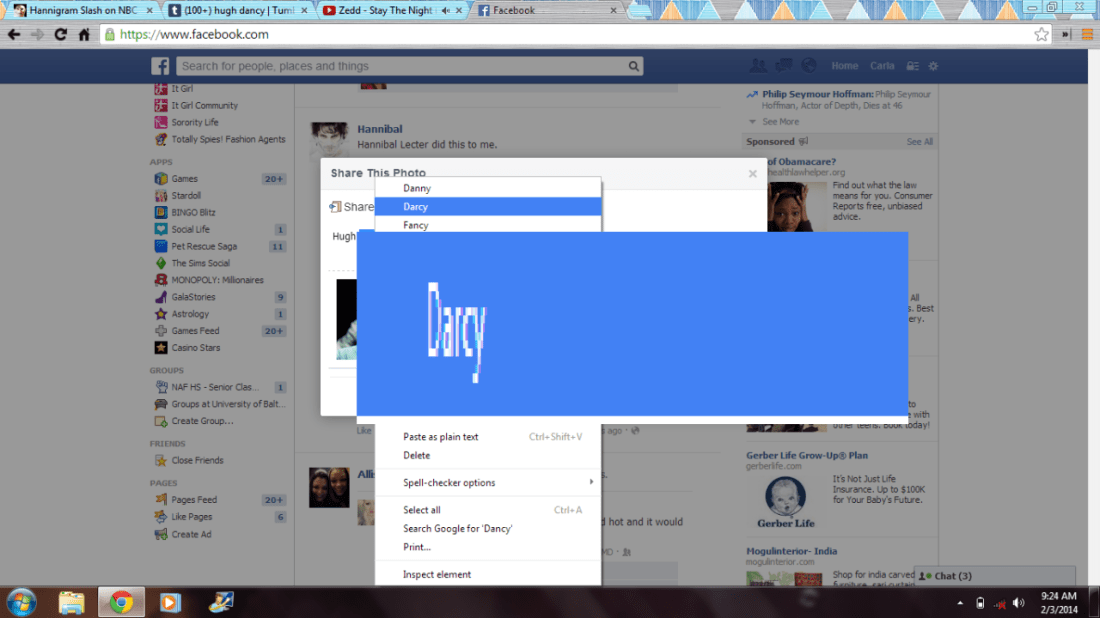Bookmark page with the star icon
Screen dimensions: 1100x618
point(1041,34)
